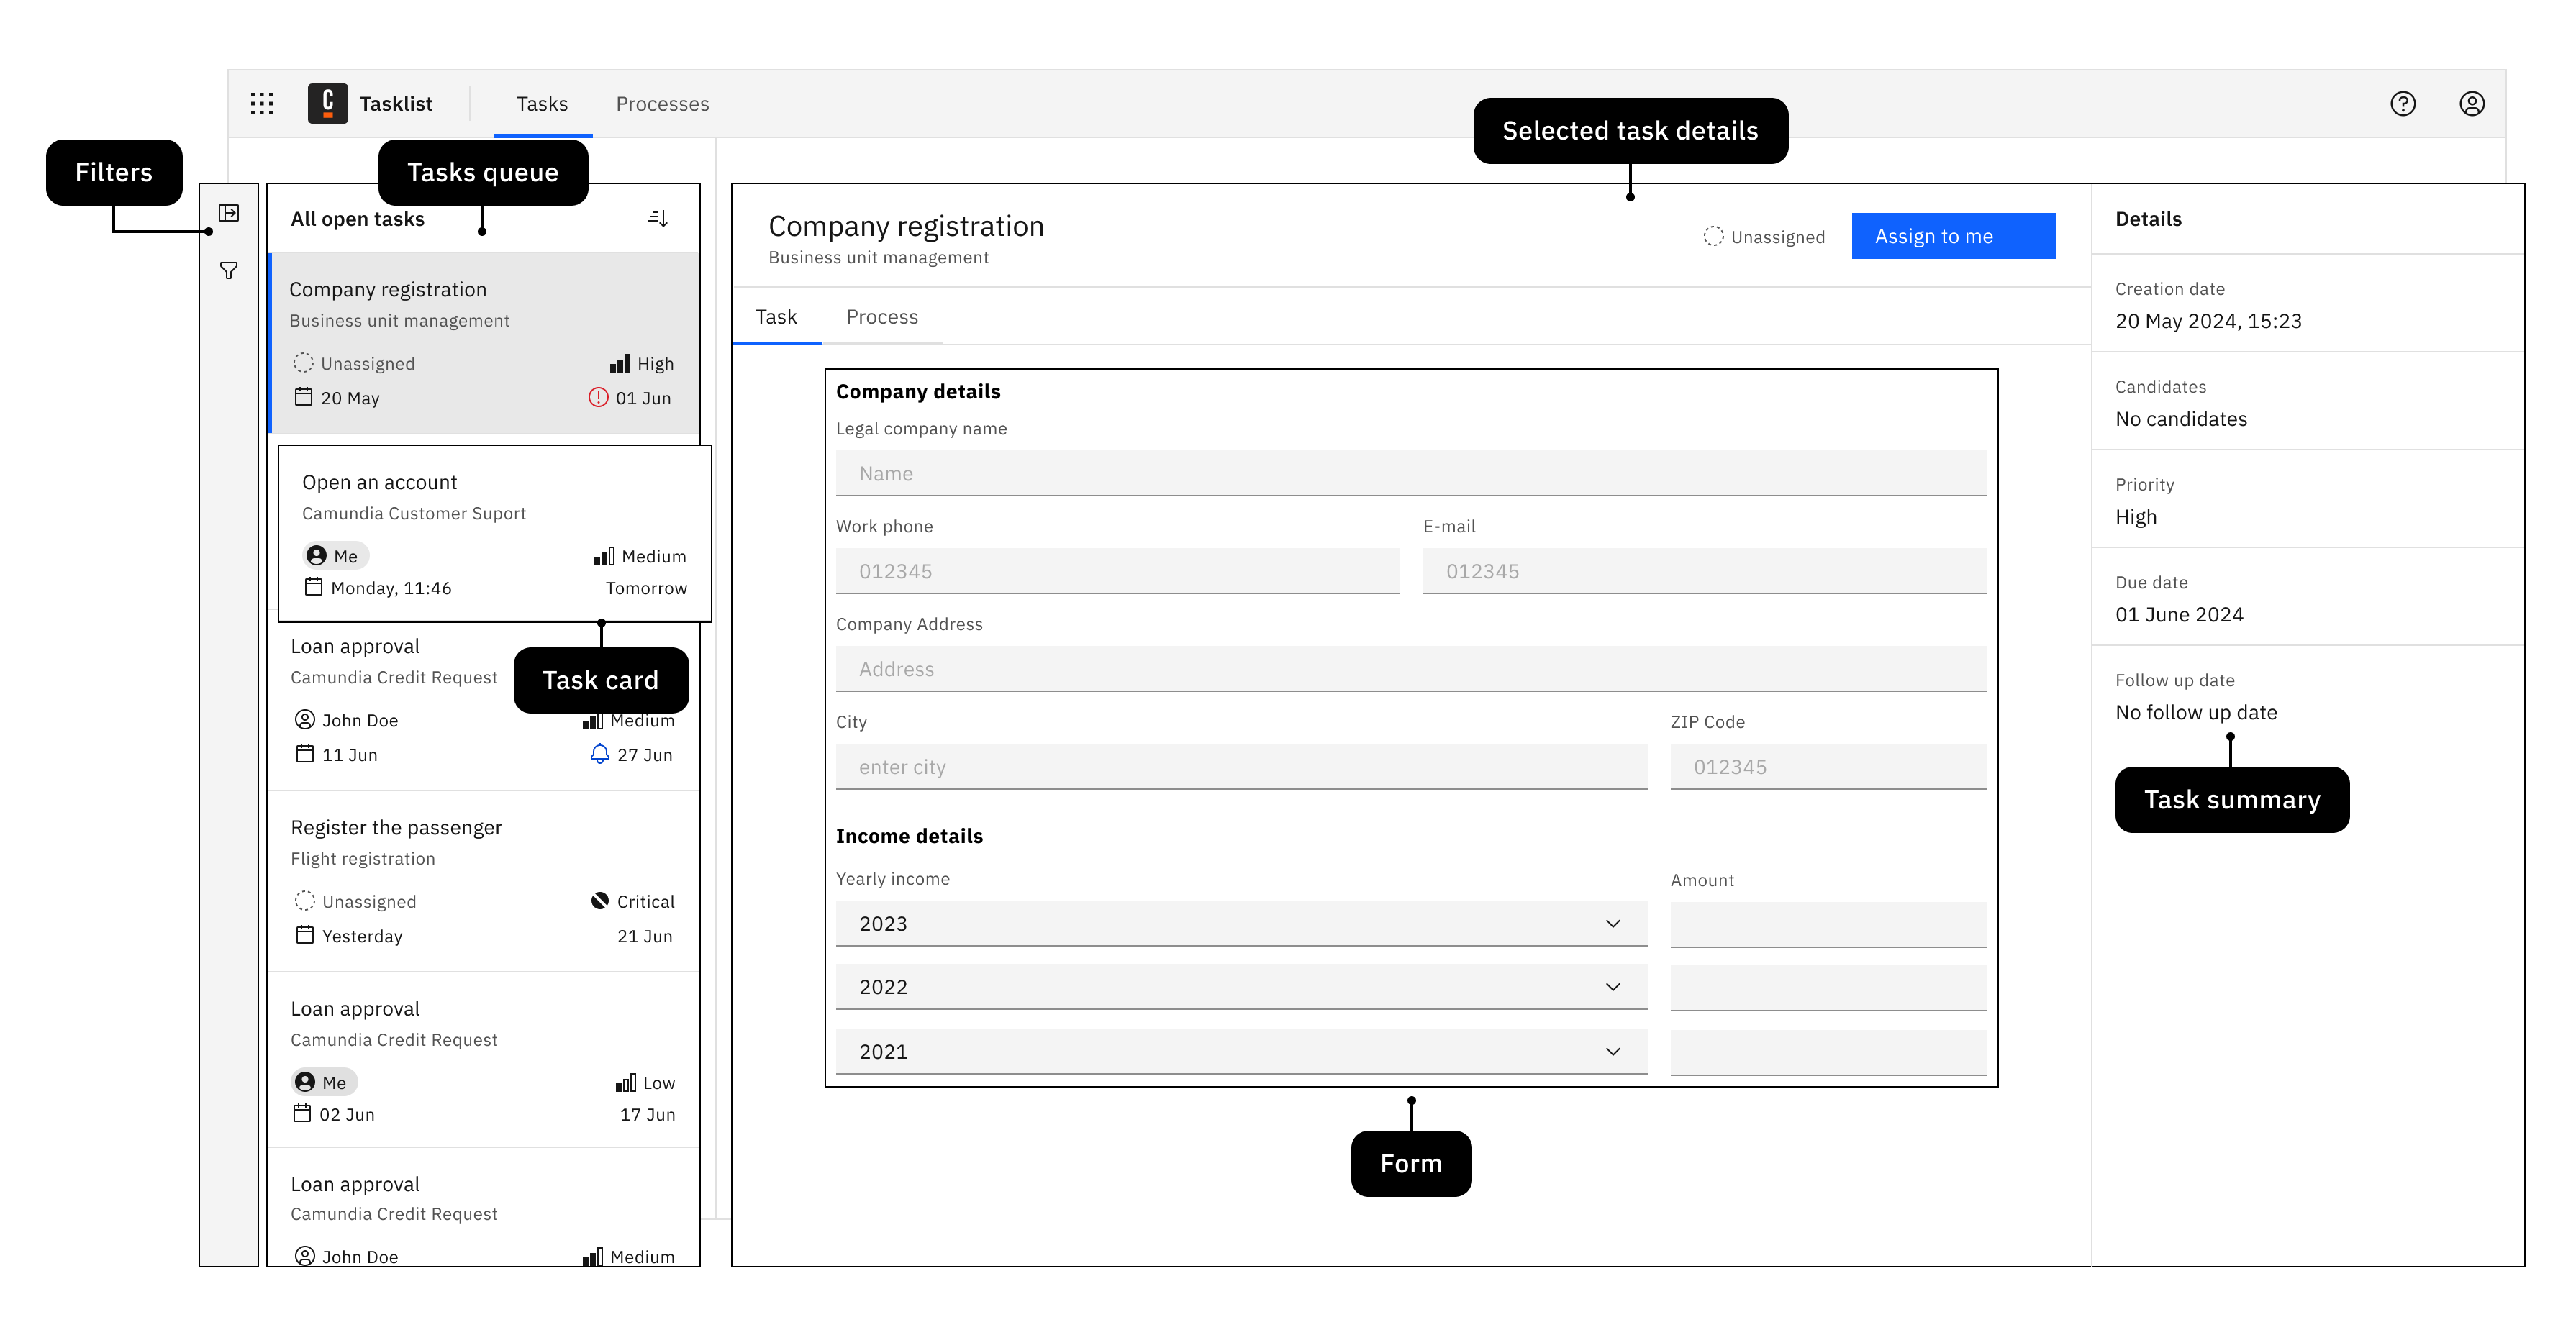
Task: Sort the All open tasks queue
Action: click(x=659, y=218)
